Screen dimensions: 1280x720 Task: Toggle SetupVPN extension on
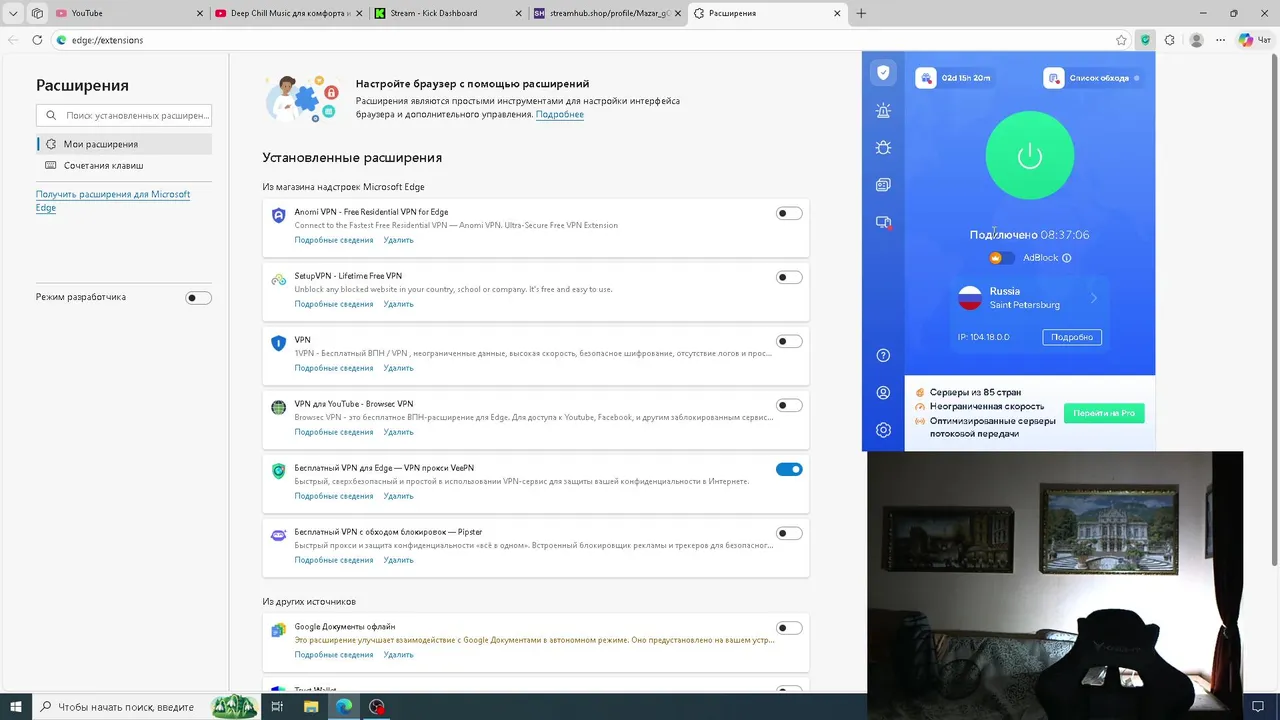[x=789, y=277]
